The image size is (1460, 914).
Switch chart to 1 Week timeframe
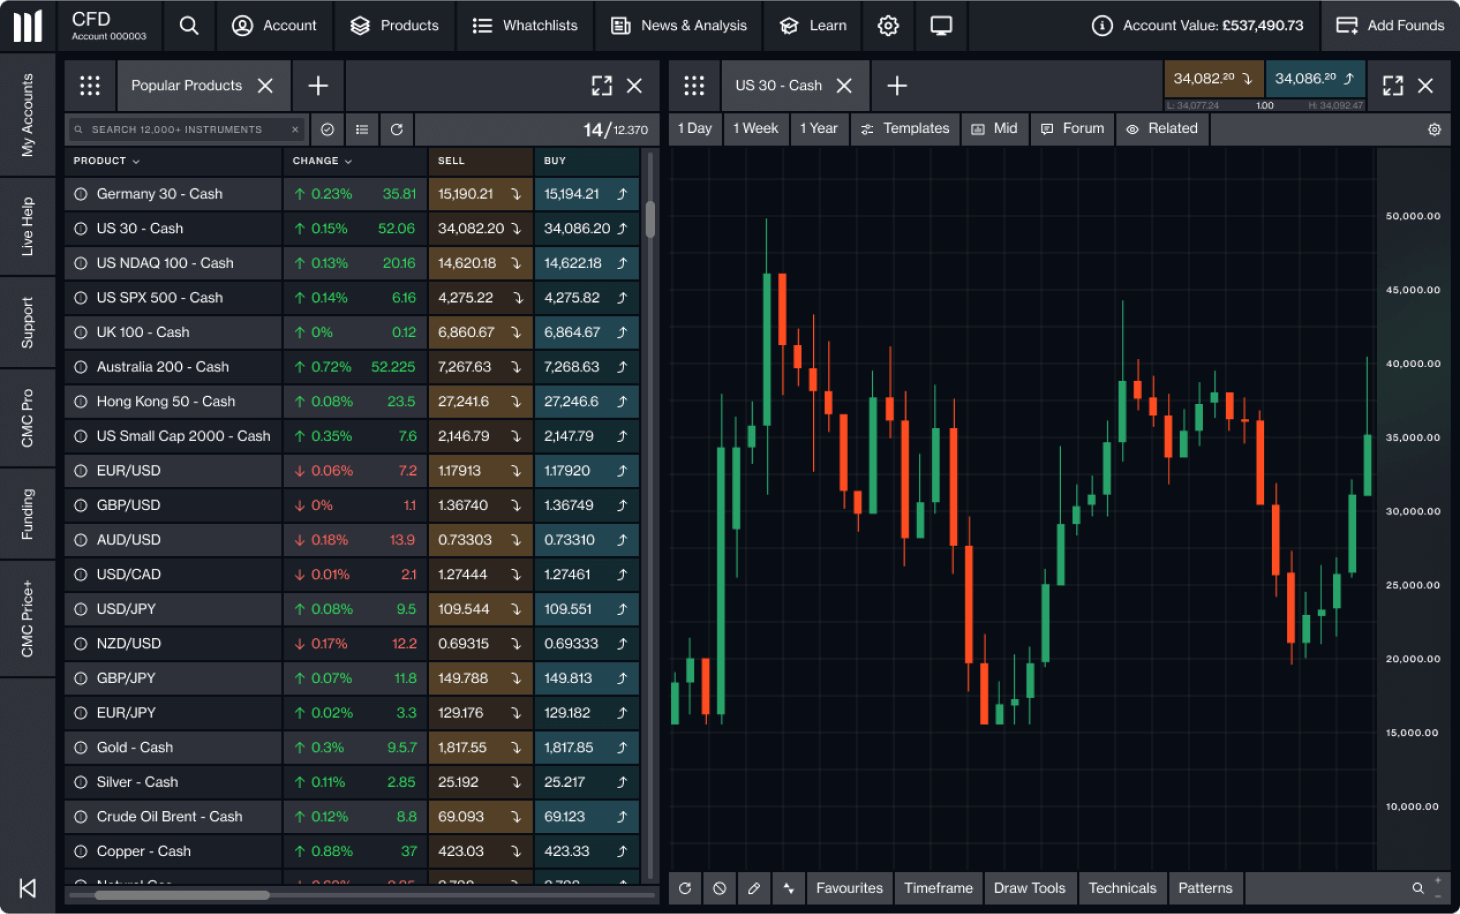click(x=755, y=129)
